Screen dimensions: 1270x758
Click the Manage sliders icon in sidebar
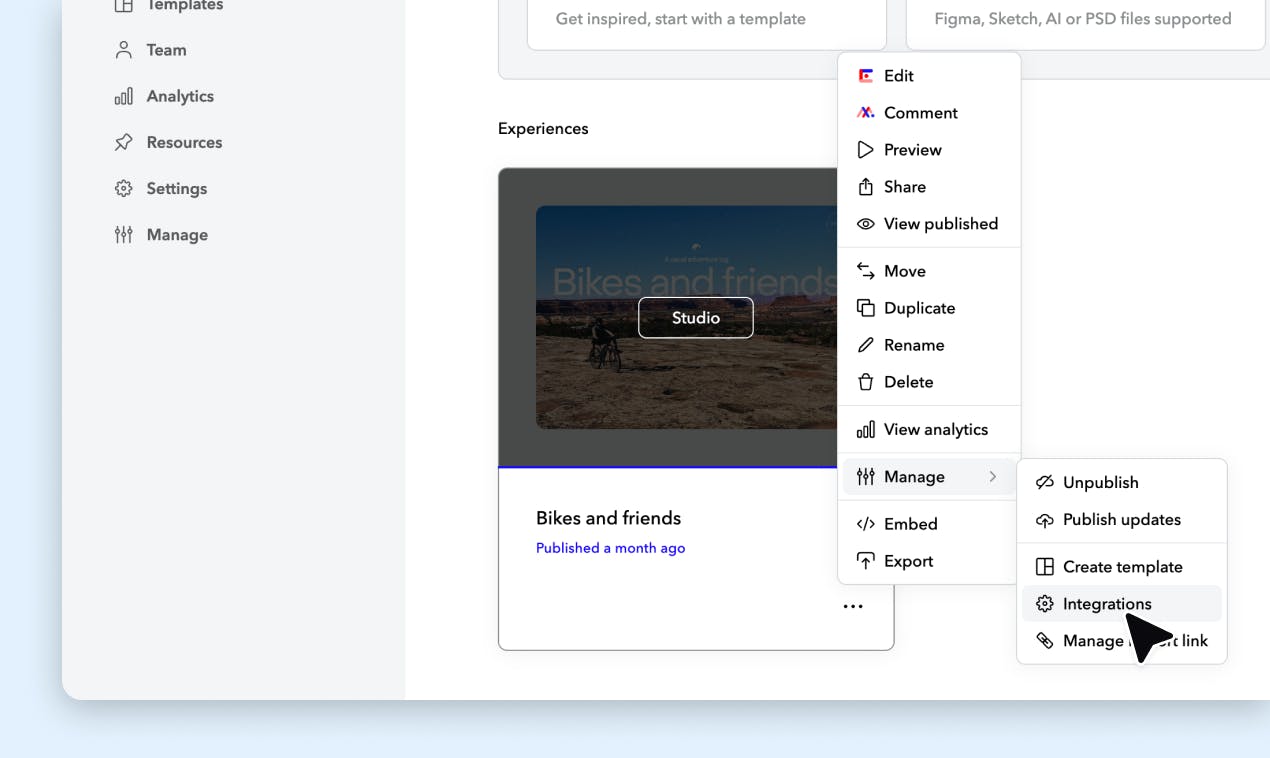(x=124, y=235)
